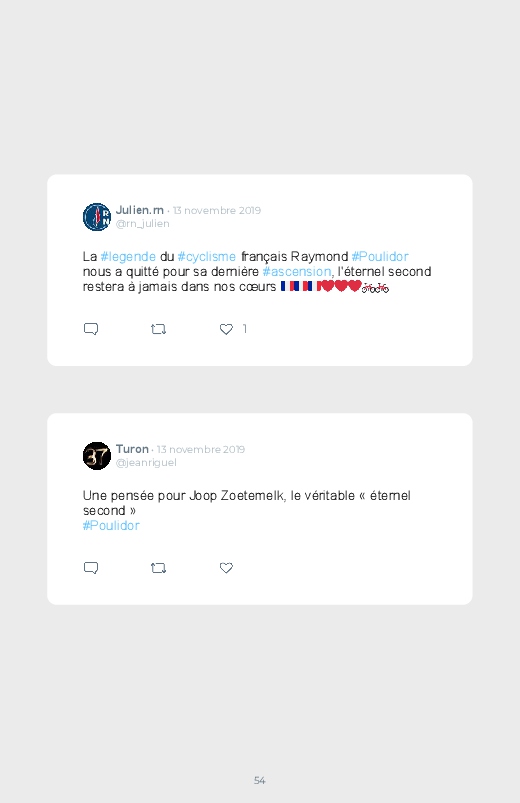520x803 pixels.
Task: Open Julien.m profile avatar
Action: point(97,217)
